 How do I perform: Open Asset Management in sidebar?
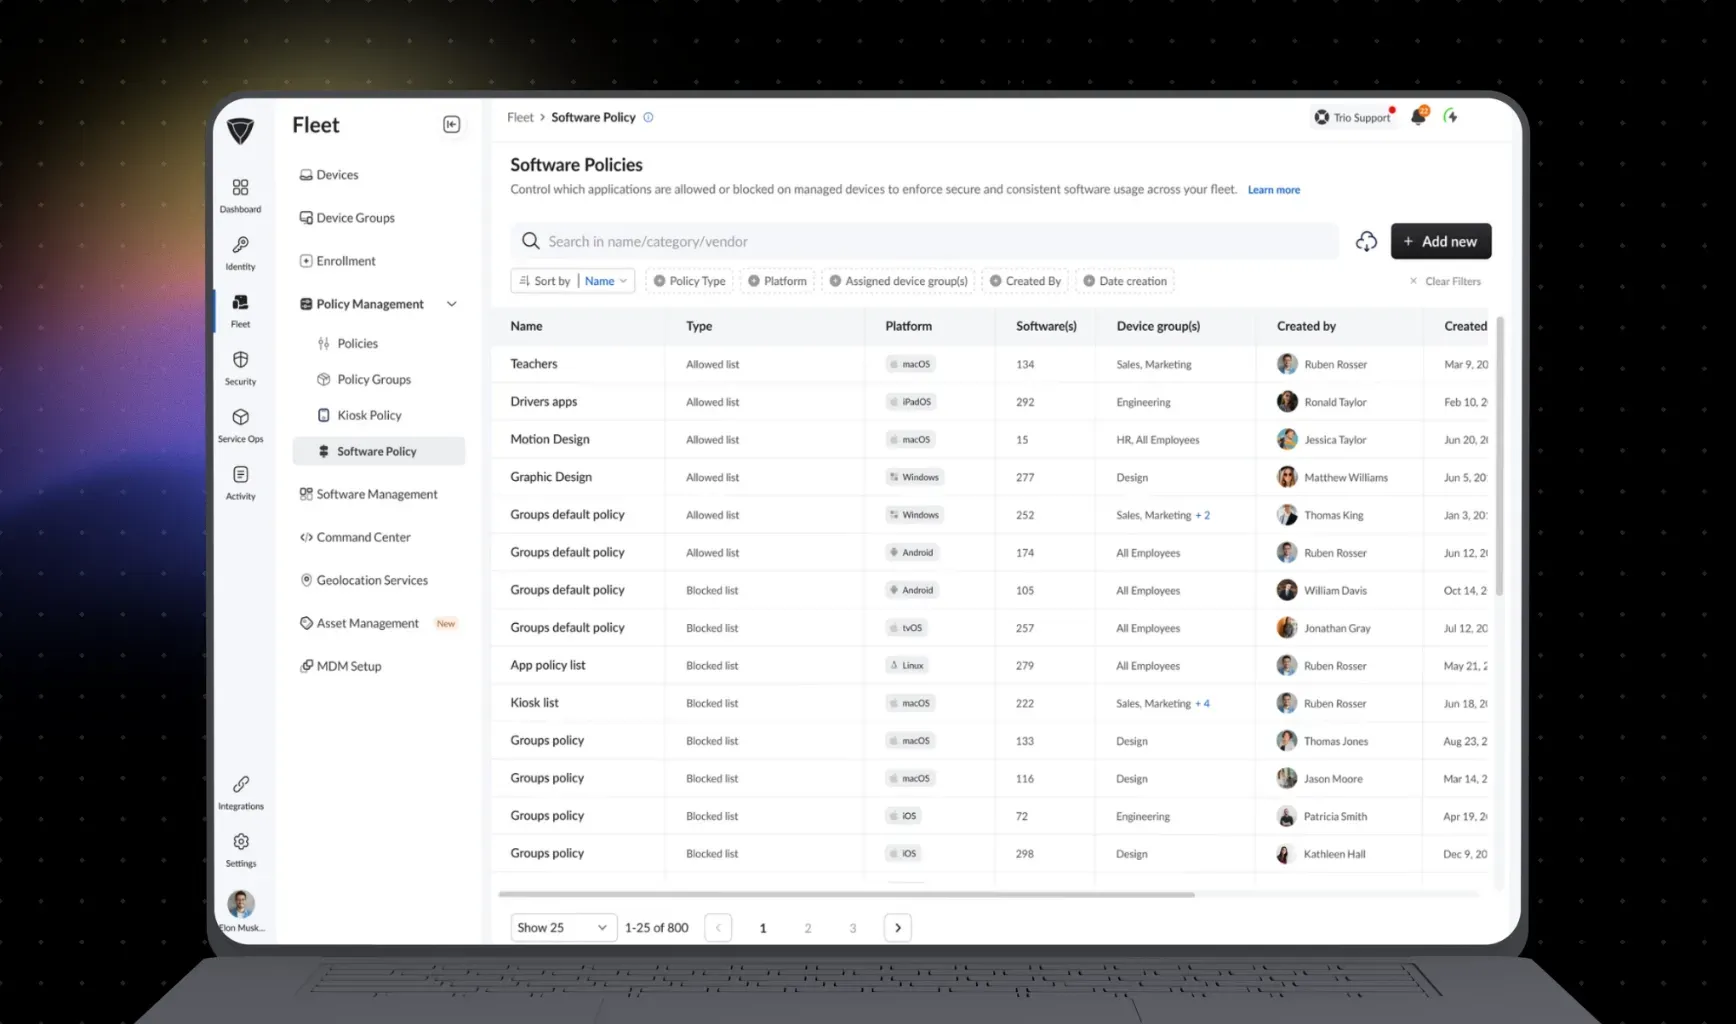pos(359,623)
